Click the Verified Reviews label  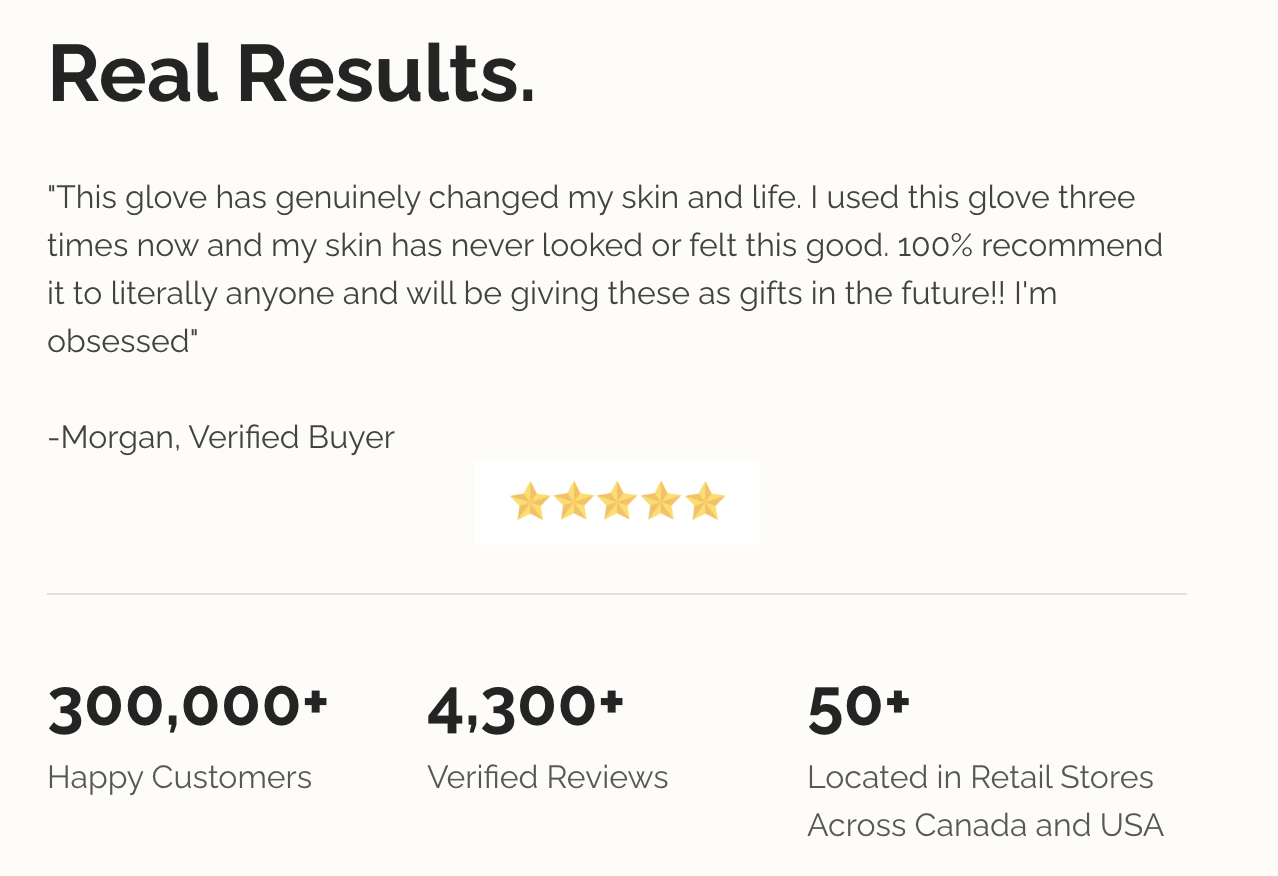click(548, 777)
